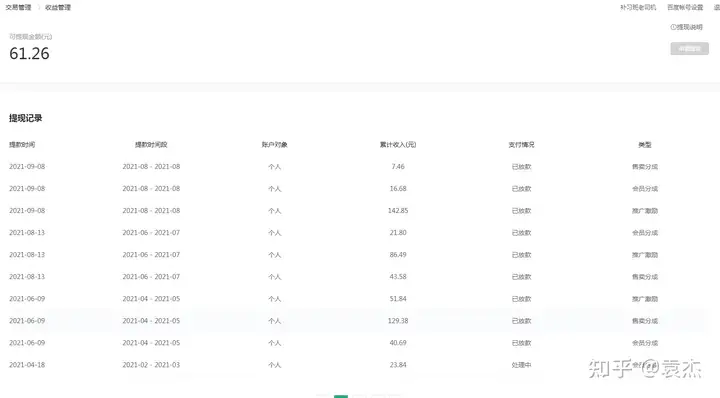Select the row with income 129.38
720x398 pixels.
(x=360, y=321)
